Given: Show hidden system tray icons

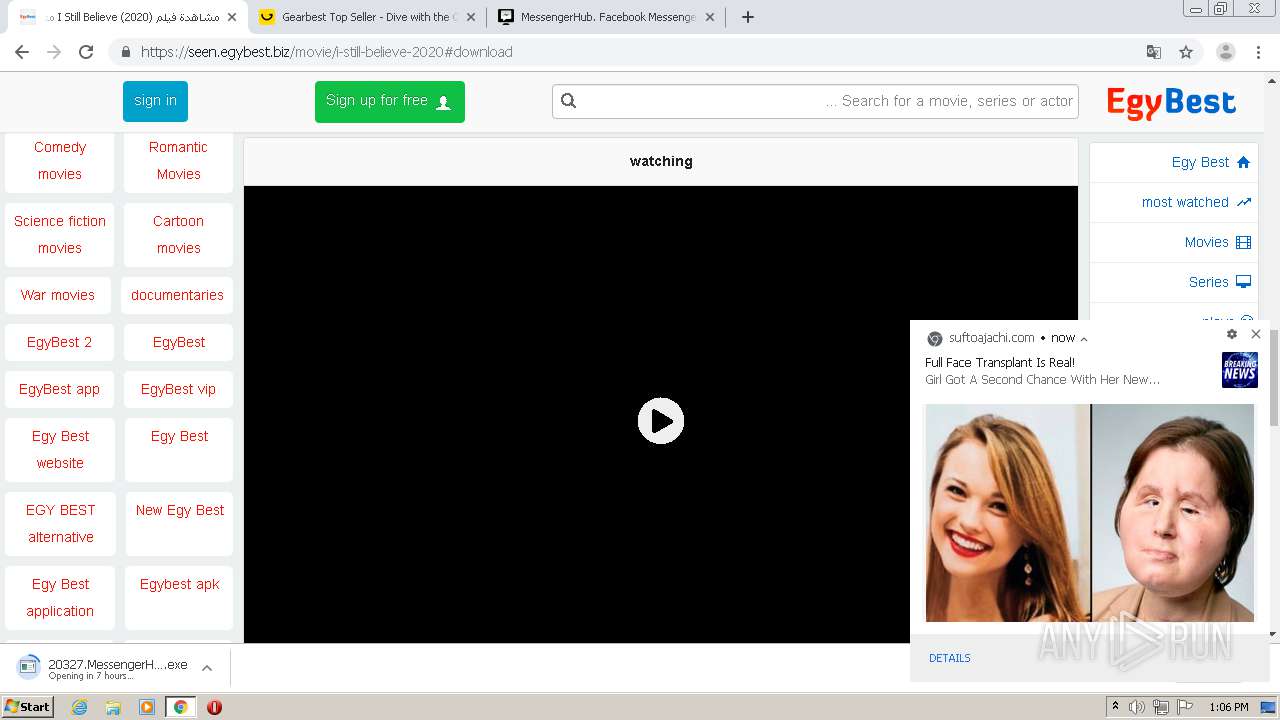Looking at the screenshot, I should point(1115,707).
